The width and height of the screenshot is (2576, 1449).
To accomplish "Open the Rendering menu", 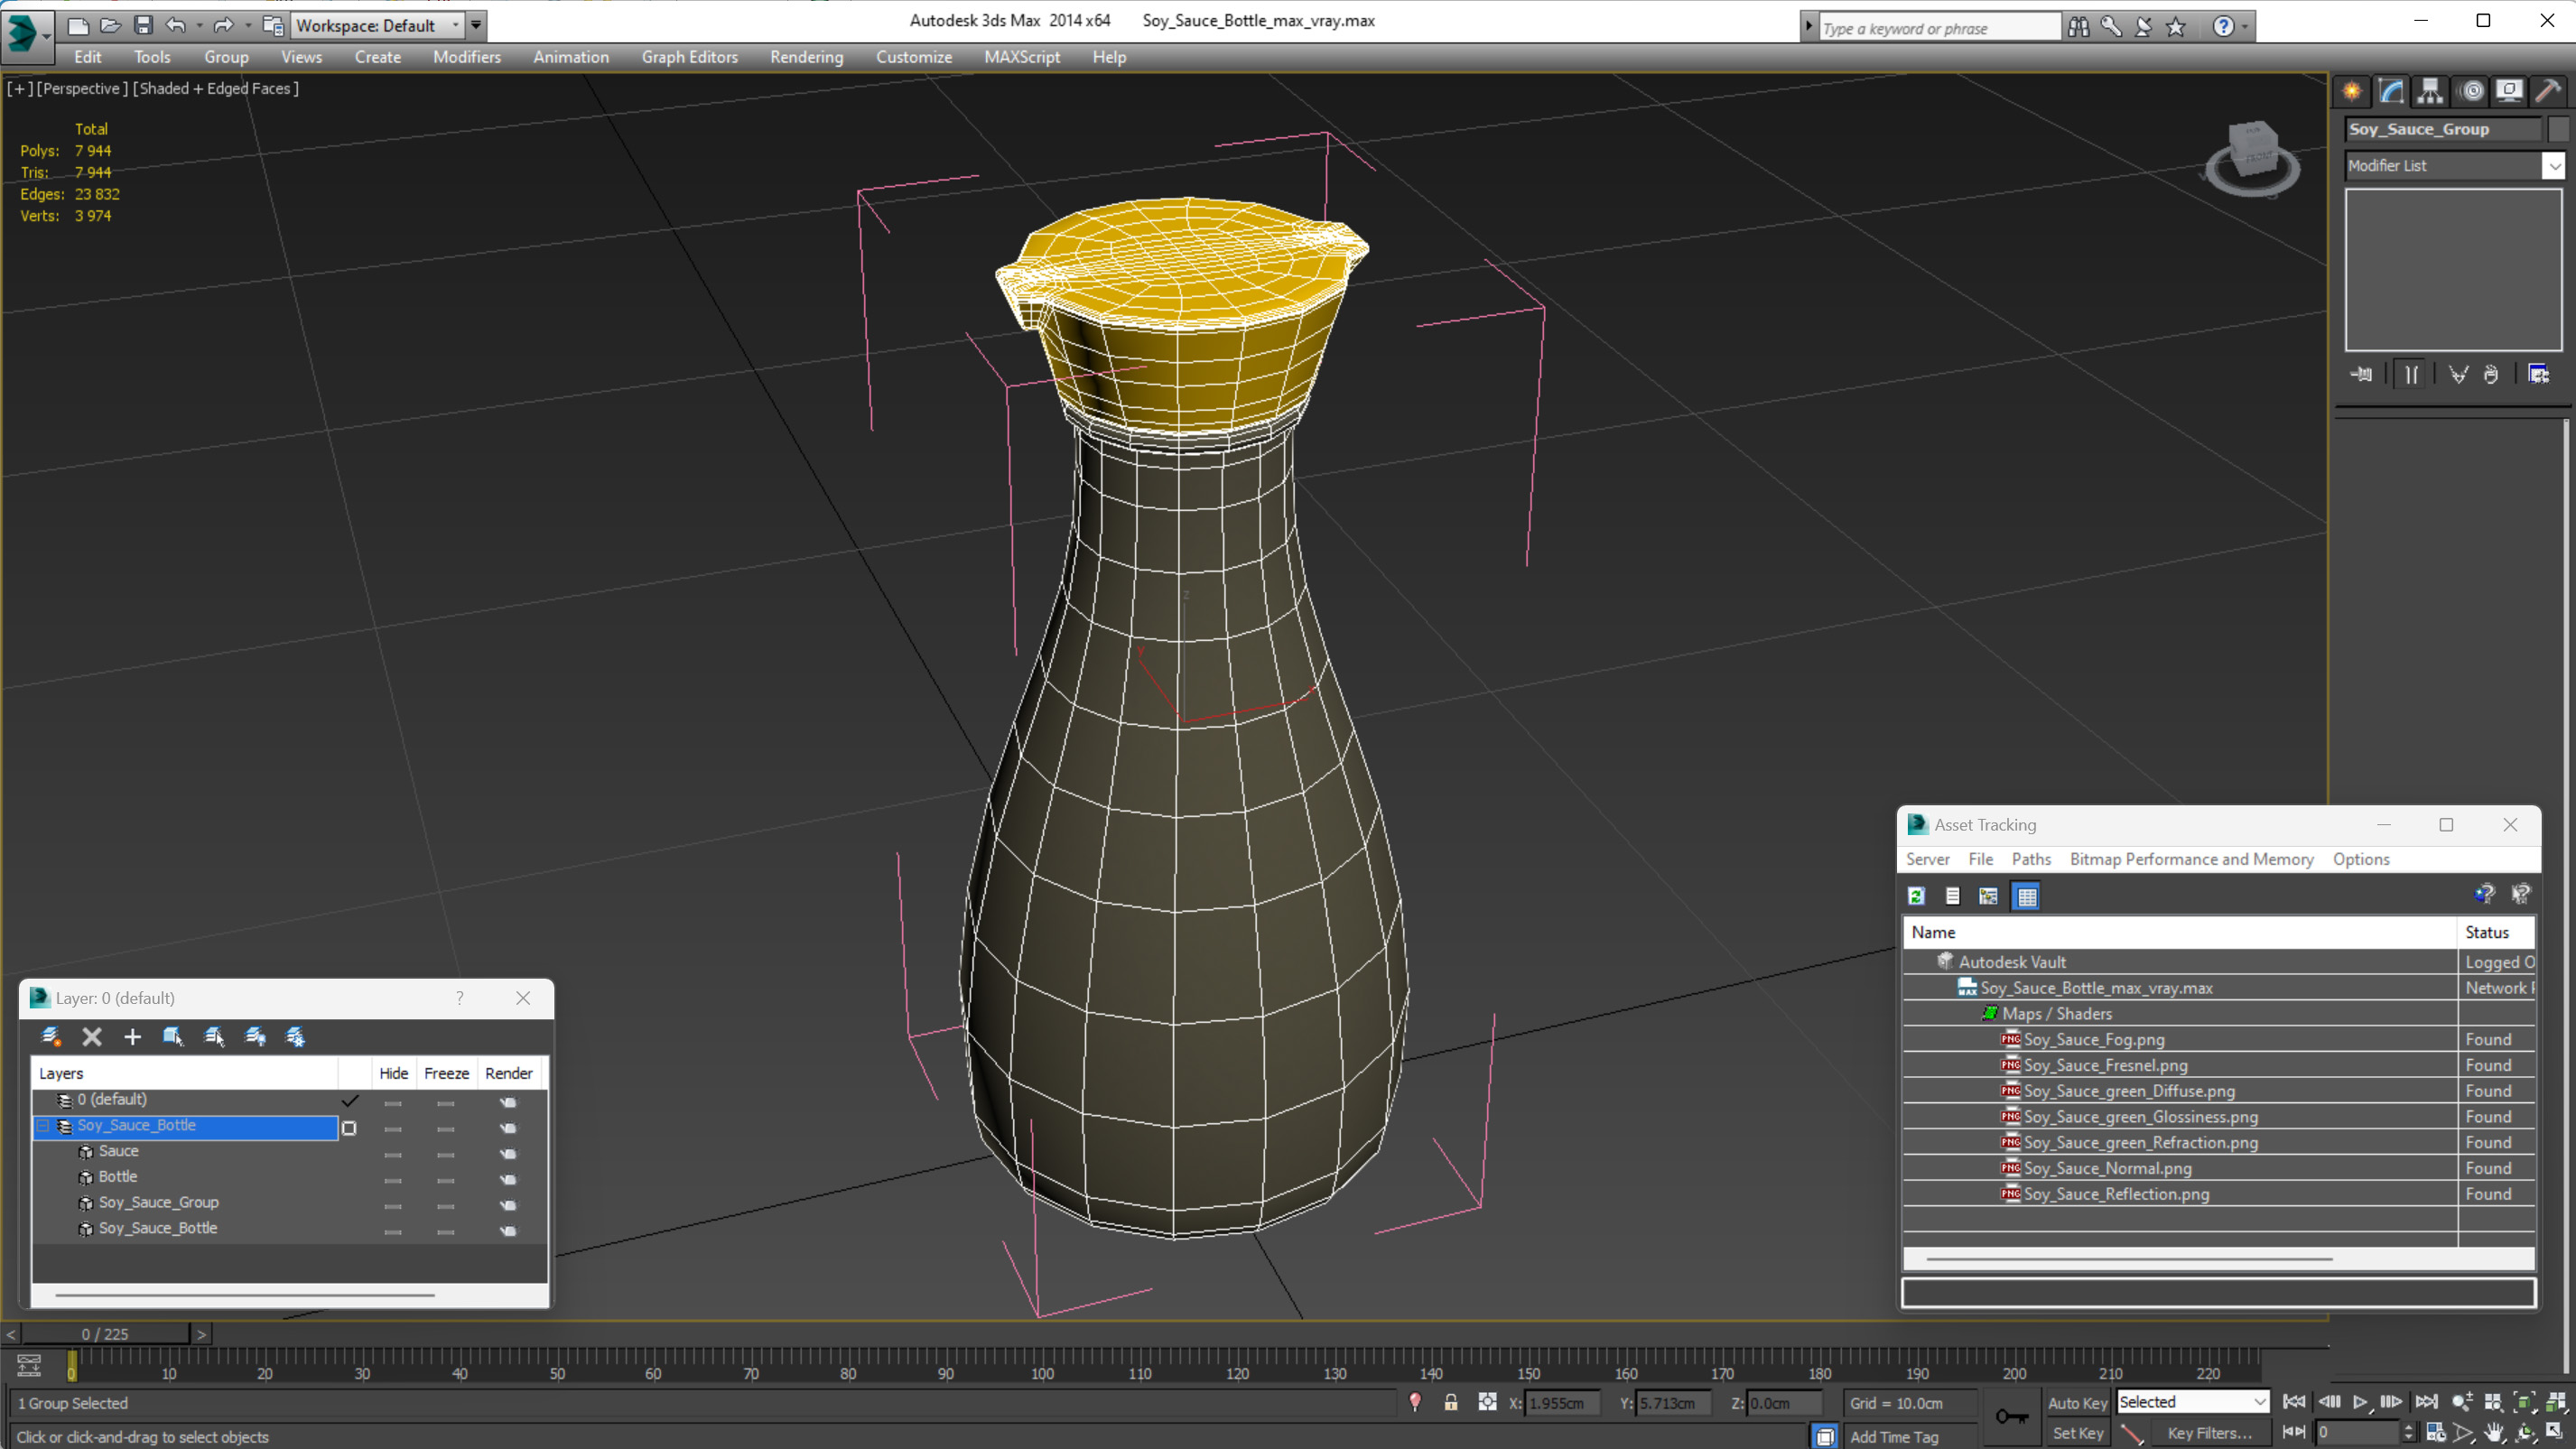I will (806, 57).
